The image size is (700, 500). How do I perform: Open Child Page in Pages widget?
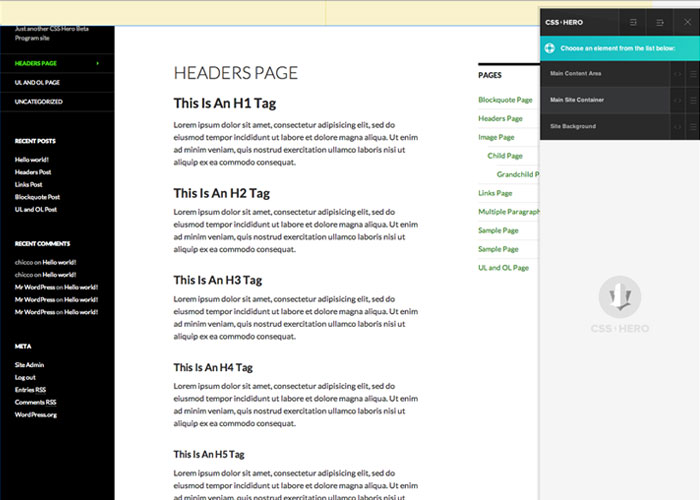505,156
